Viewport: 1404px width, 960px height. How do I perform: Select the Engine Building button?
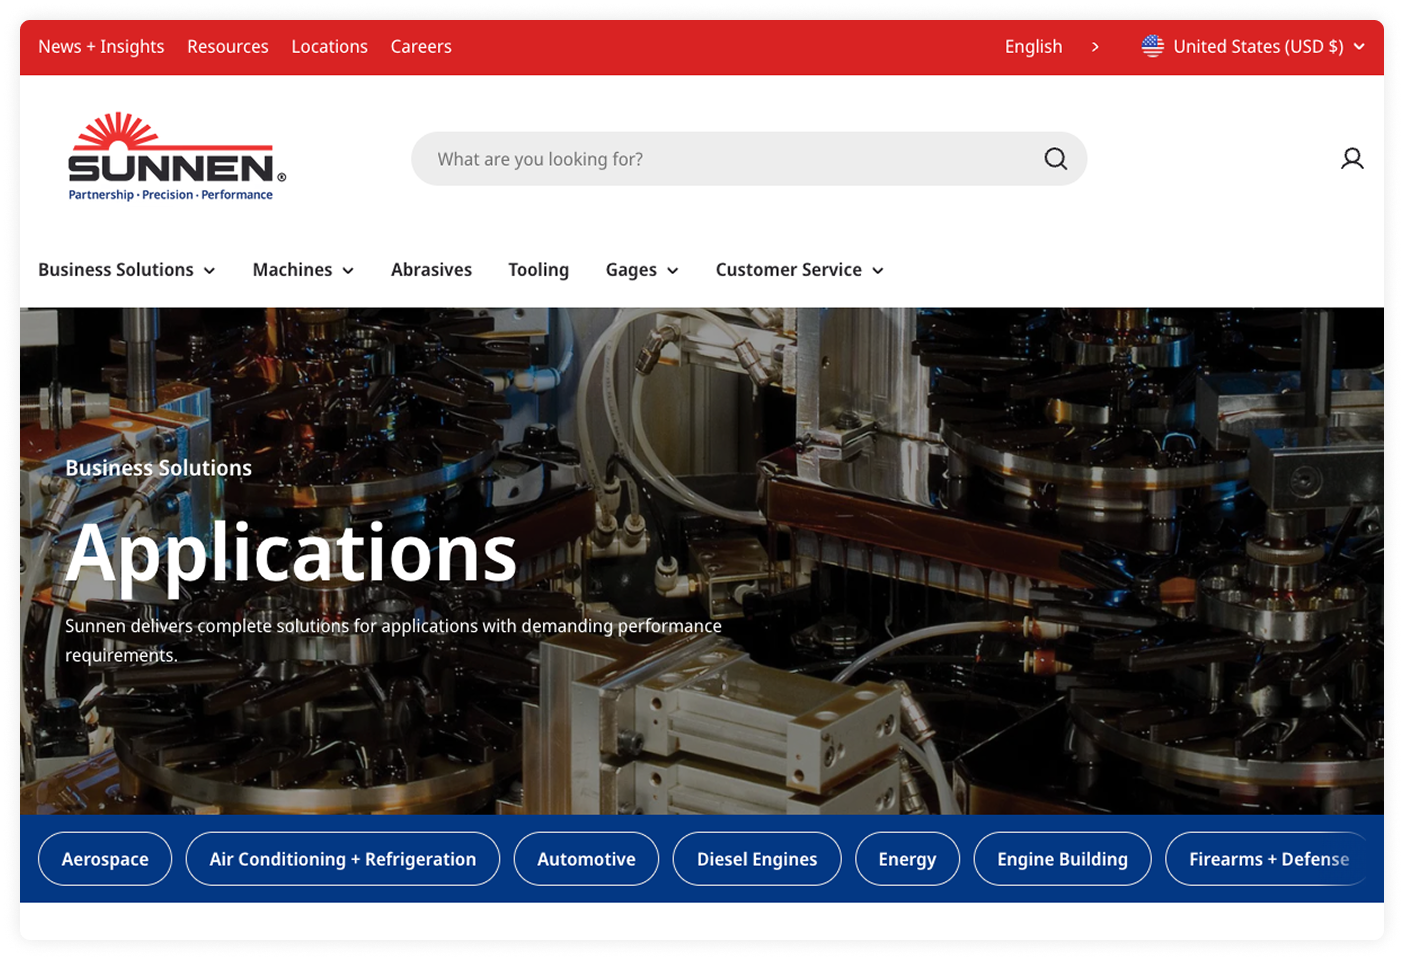click(1062, 859)
